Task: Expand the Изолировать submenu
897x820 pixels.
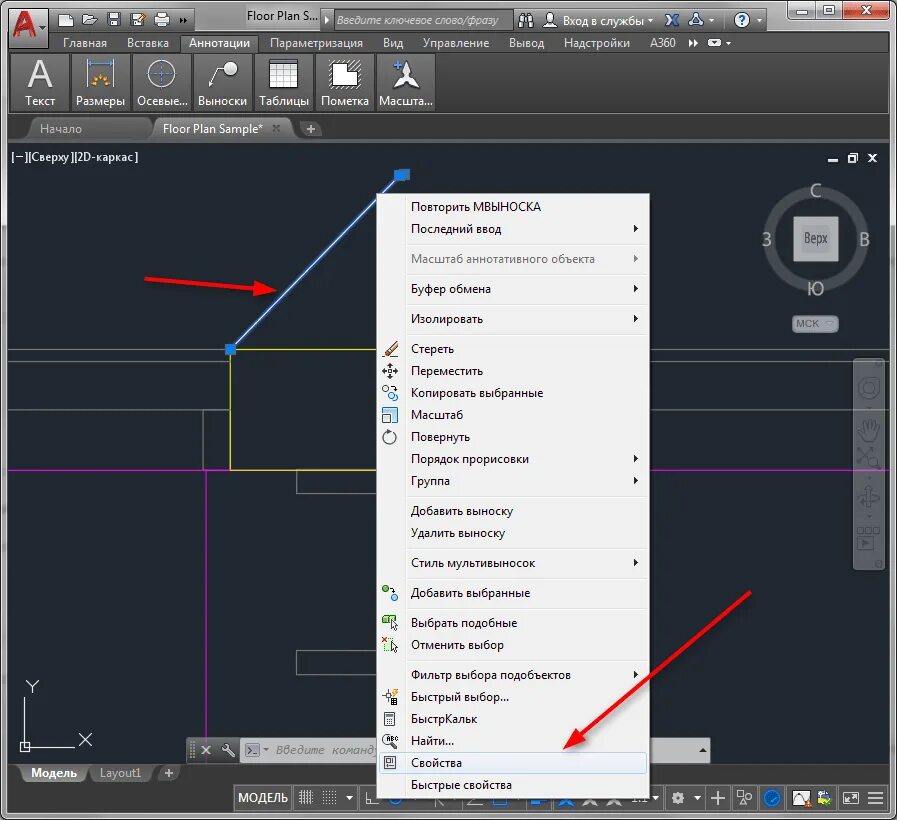Action: coord(513,319)
